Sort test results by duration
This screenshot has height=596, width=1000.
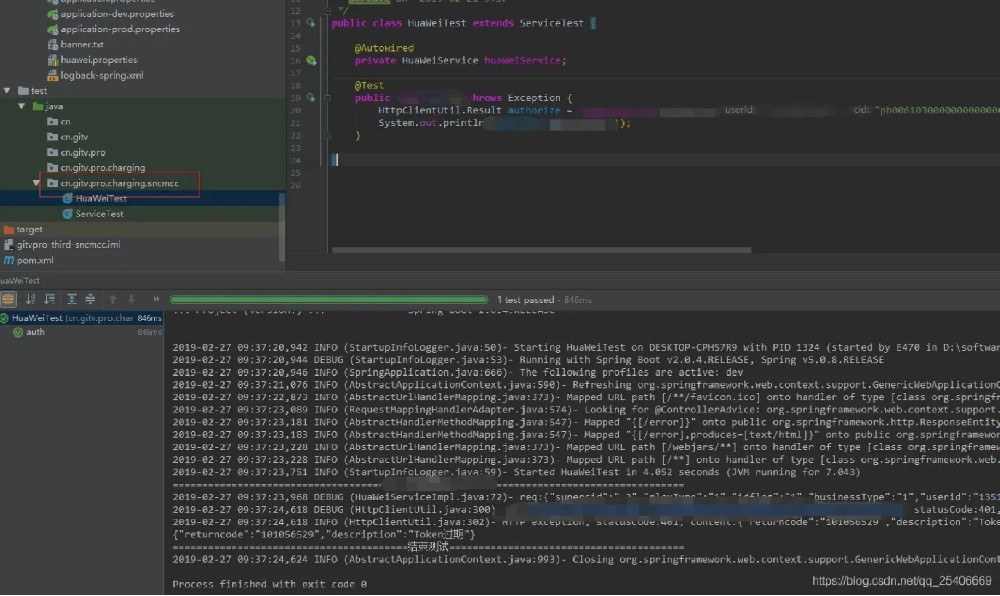(50, 299)
